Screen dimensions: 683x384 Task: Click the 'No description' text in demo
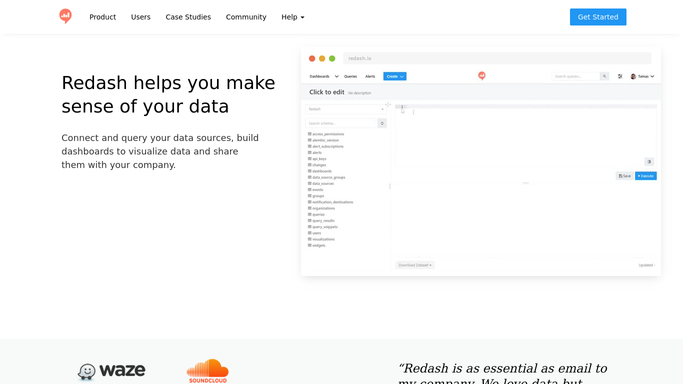[x=359, y=93]
